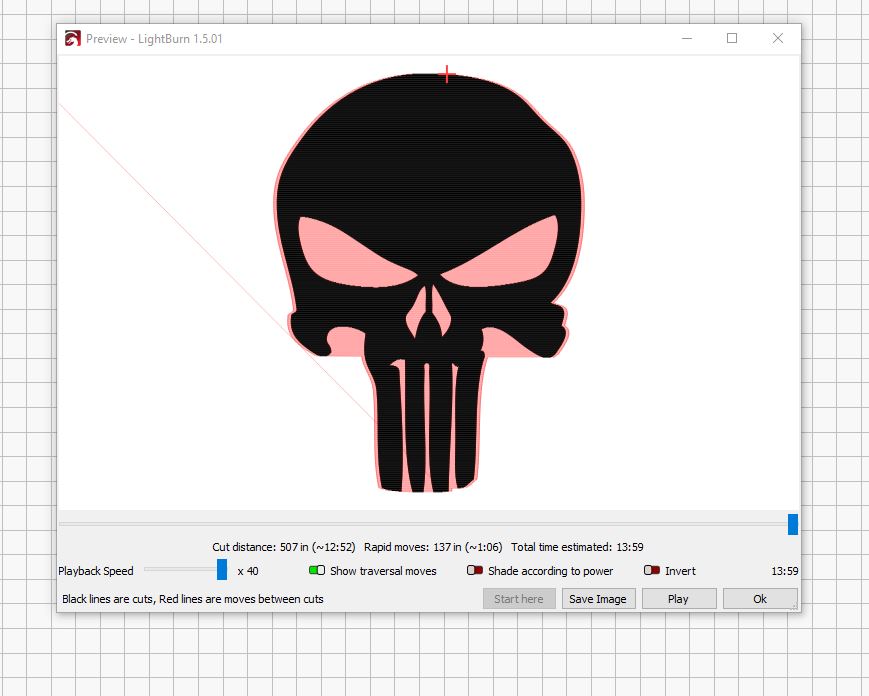Click the Playback Speed label
This screenshot has width=869, height=696.
(x=96, y=571)
